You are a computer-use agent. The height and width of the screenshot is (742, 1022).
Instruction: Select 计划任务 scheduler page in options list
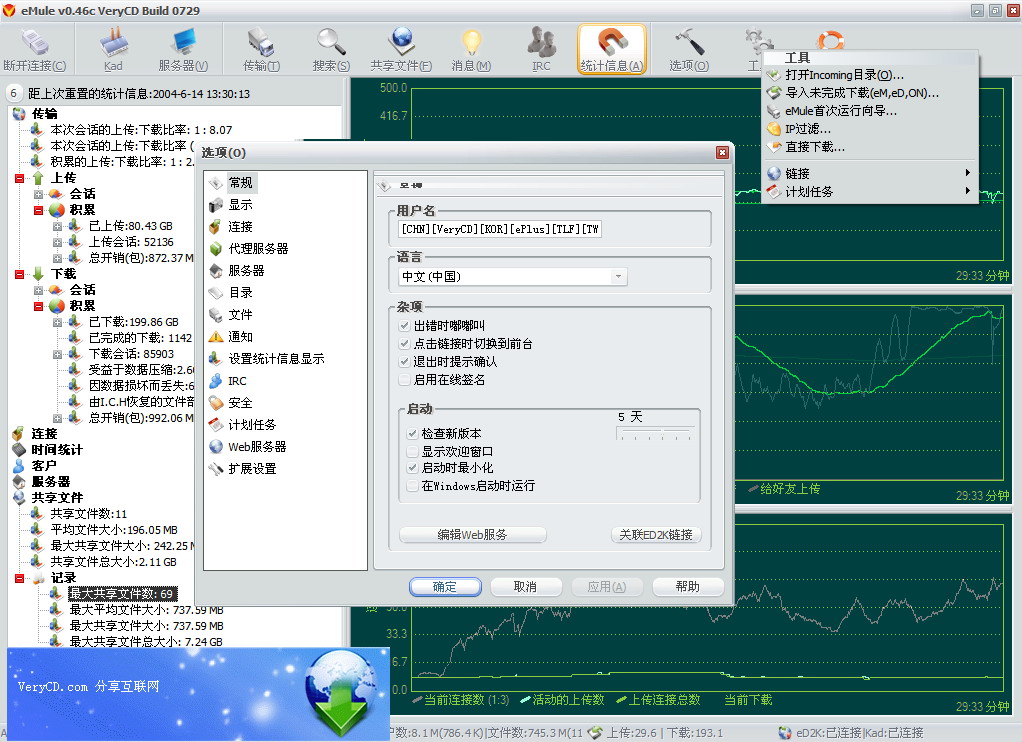(242, 424)
